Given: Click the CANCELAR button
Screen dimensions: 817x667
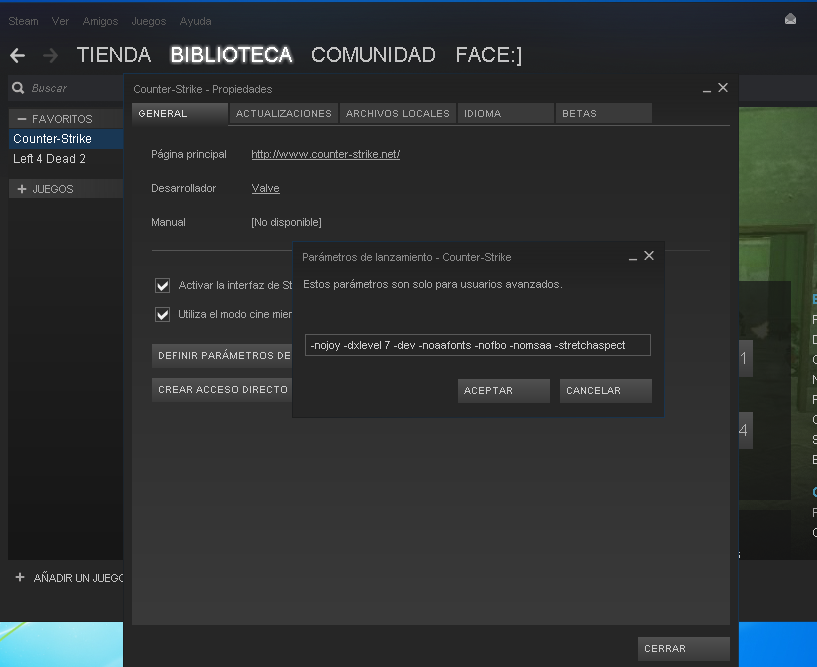Looking at the screenshot, I should coord(605,391).
